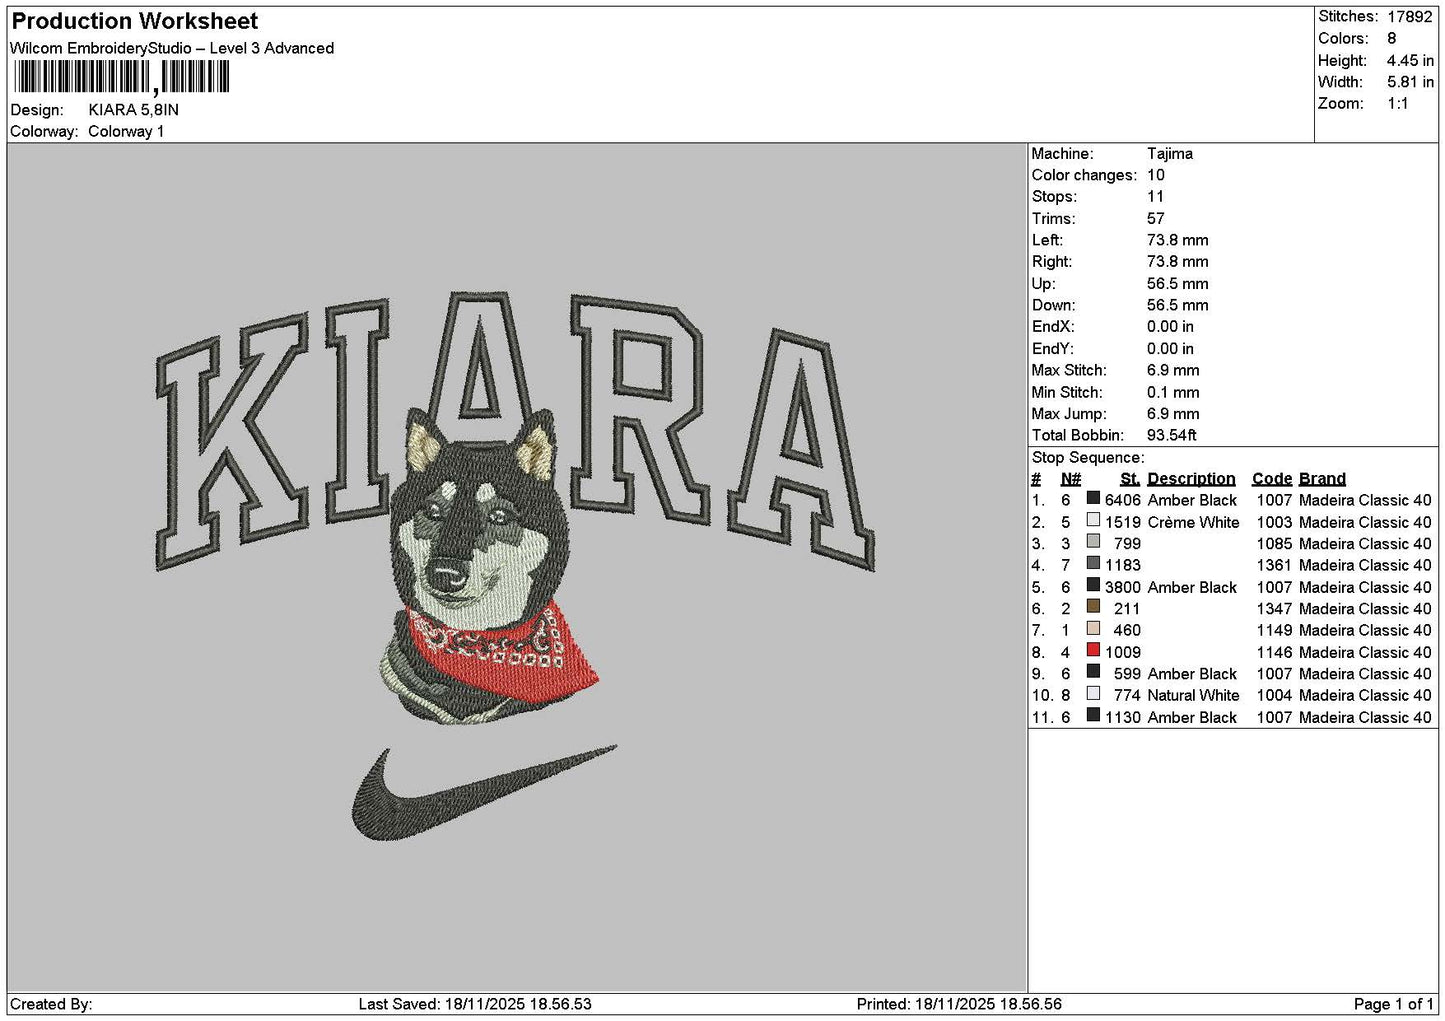Click the Height value 4.45 in
Image resolution: width=1445 pixels, height=1021 pixels.
point(1410,60)
